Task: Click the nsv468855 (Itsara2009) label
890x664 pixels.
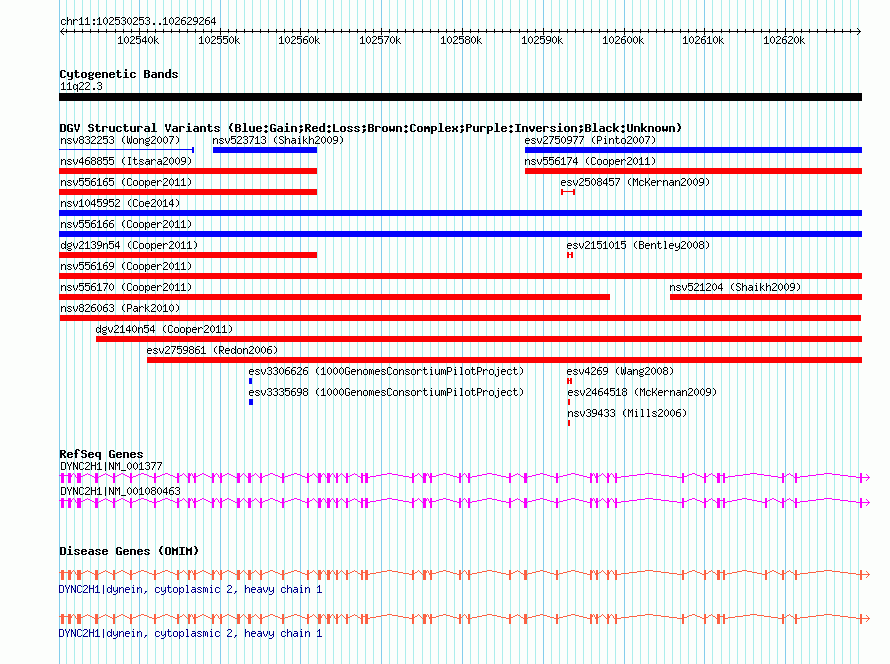Action: click(126, 161)
